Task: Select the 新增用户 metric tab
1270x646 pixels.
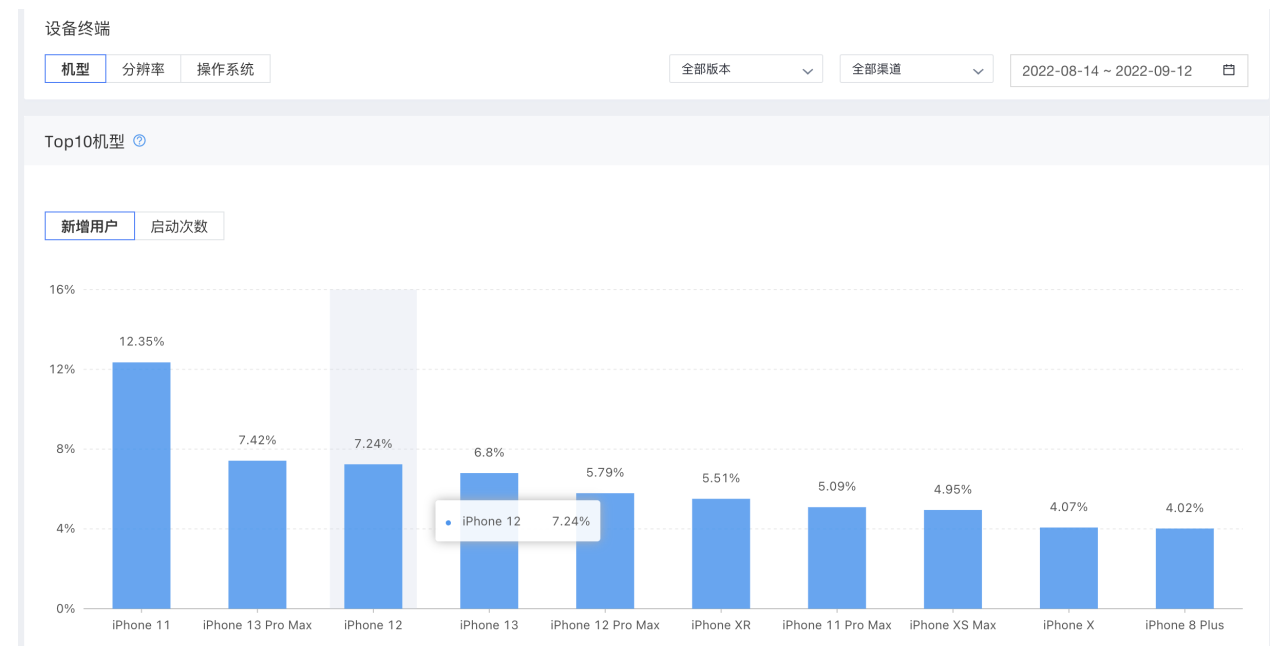Action: pos(90,226)
